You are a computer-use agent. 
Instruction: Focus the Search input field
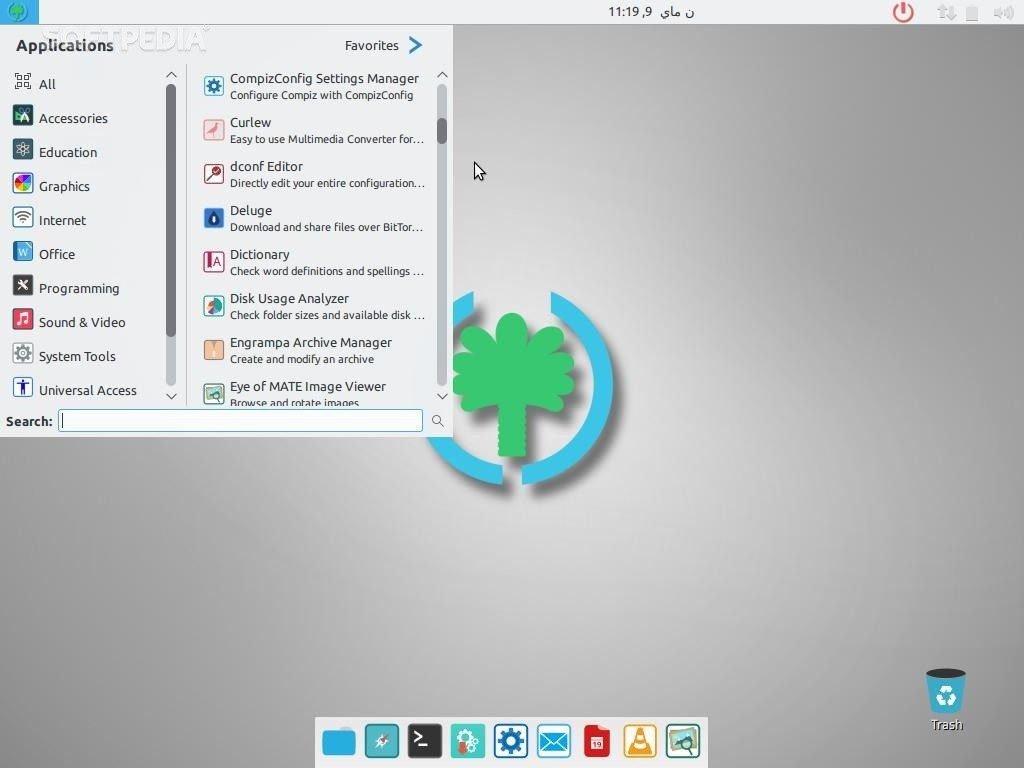point(240,421)
